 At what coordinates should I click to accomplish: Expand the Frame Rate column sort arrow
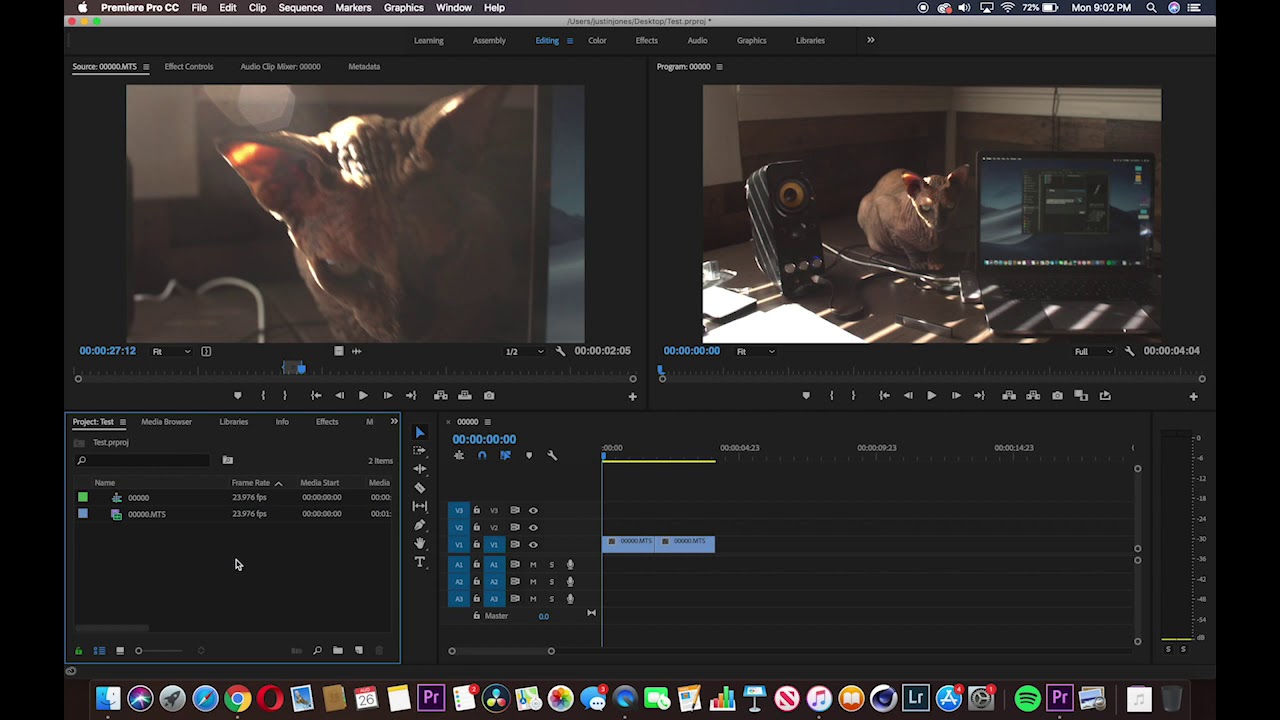pyautogui.click(x=278, y=483)
